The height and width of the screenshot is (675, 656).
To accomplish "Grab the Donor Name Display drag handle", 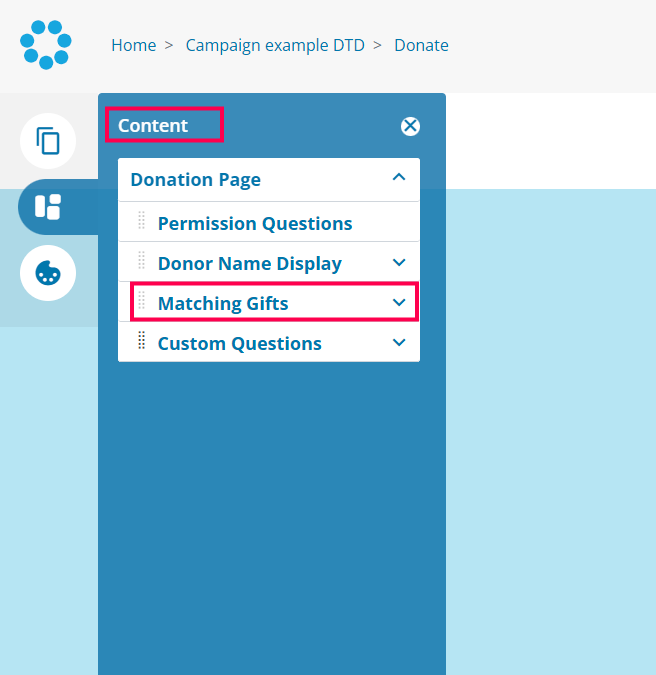I will click(141, 263).
